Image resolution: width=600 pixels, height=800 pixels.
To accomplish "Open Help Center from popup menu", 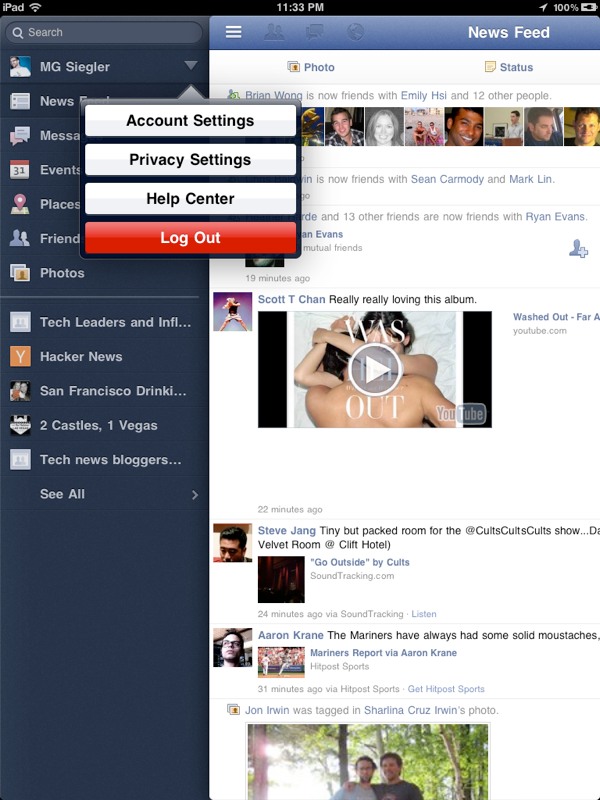I will point(190,198).
